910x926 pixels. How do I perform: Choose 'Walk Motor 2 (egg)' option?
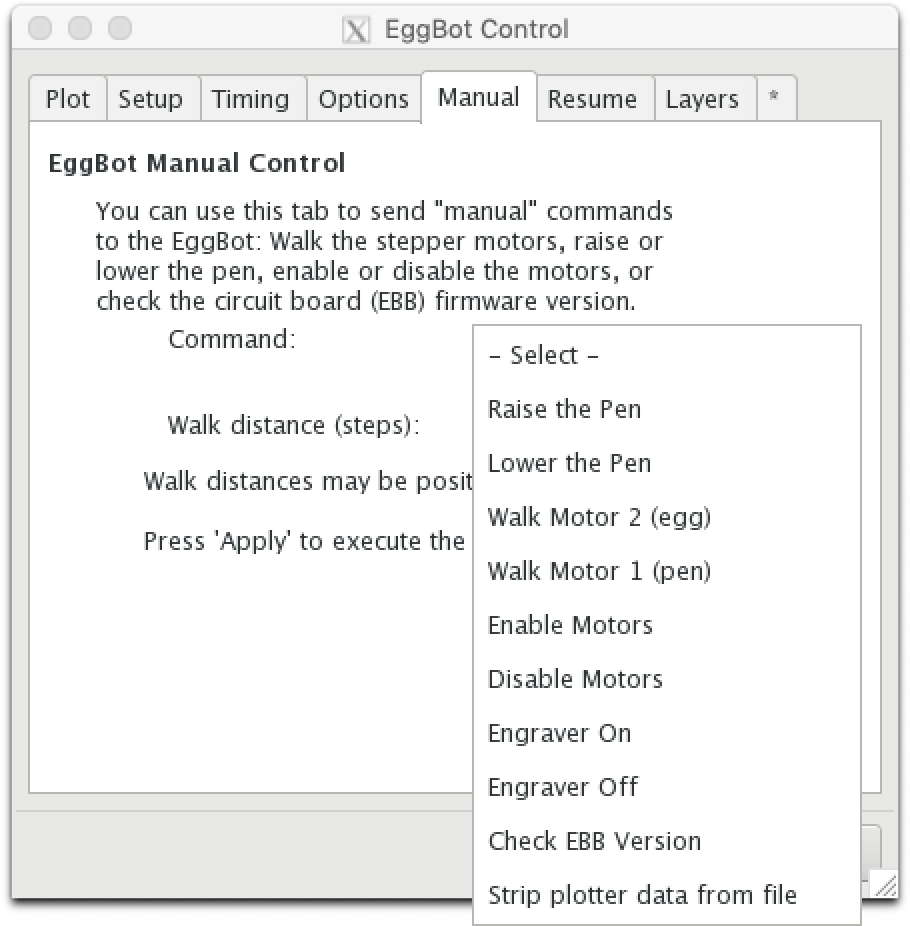[667, 517]
